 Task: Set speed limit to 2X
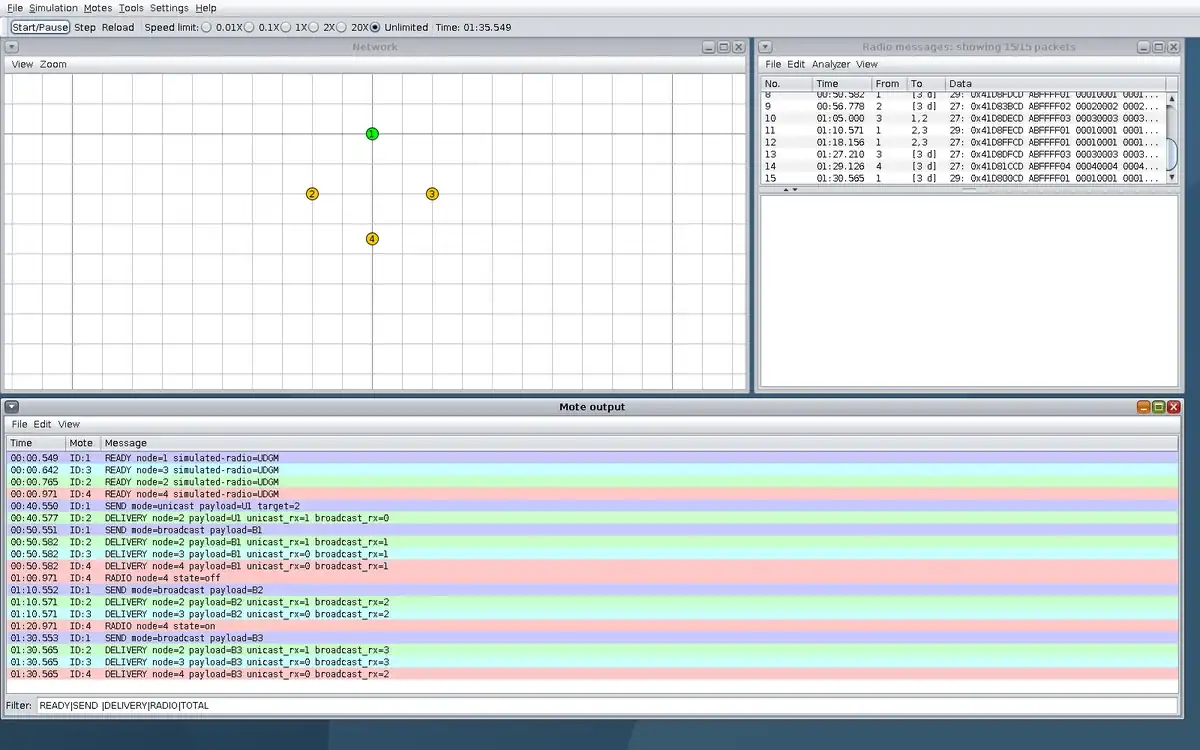click(324, 27)
